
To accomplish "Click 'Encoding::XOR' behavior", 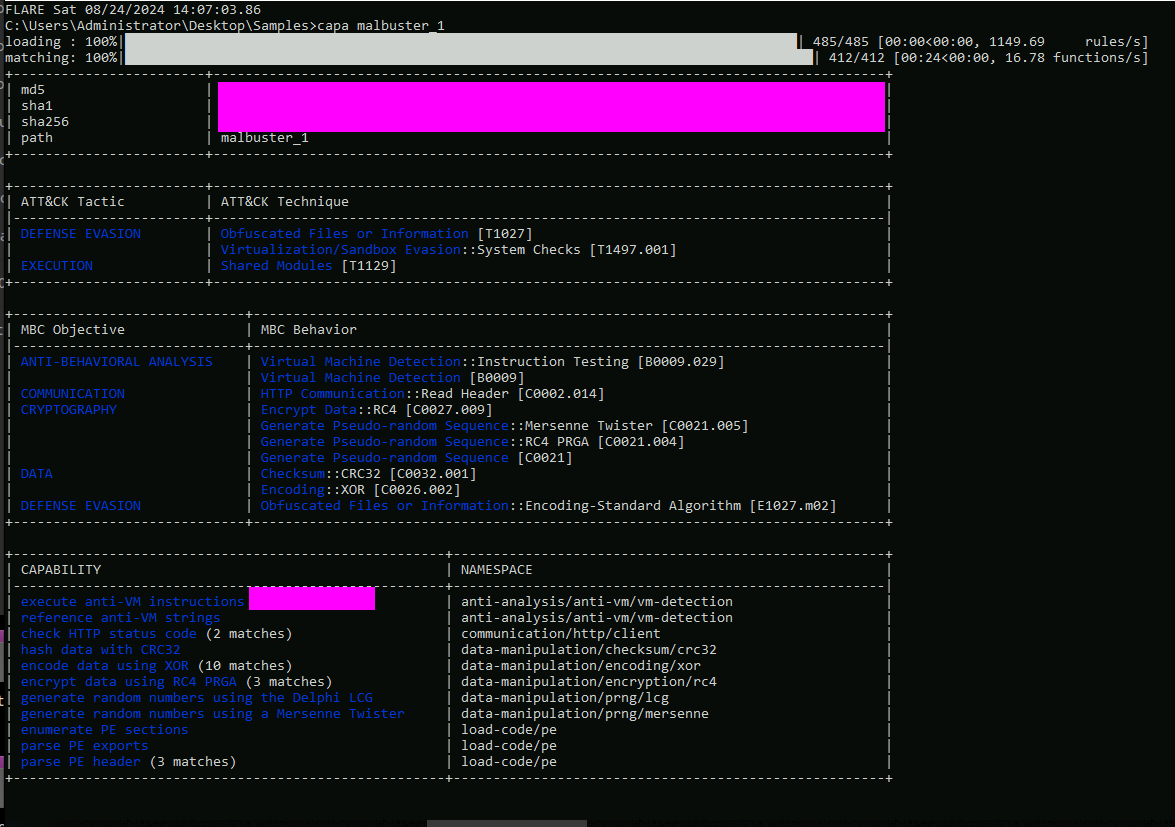I will point(360,490).
